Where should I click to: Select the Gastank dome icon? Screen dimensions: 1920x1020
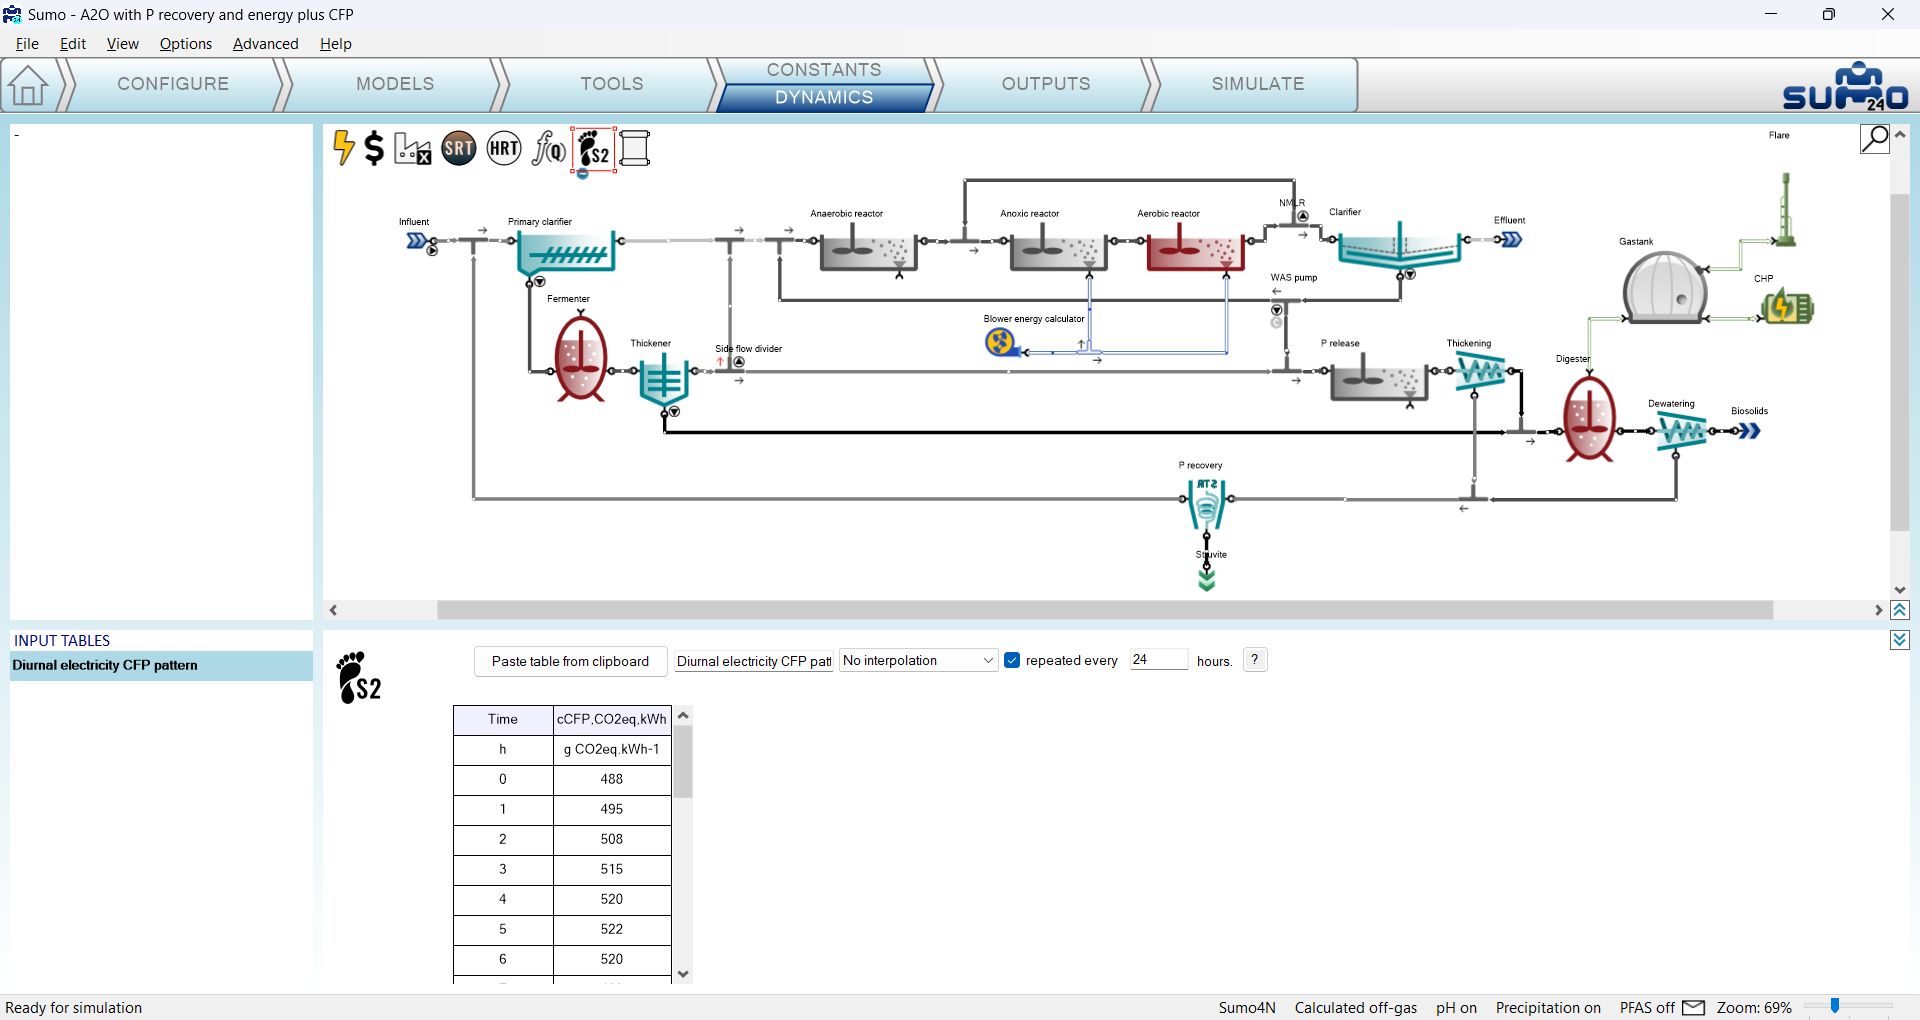click(x=1664, y=286)
